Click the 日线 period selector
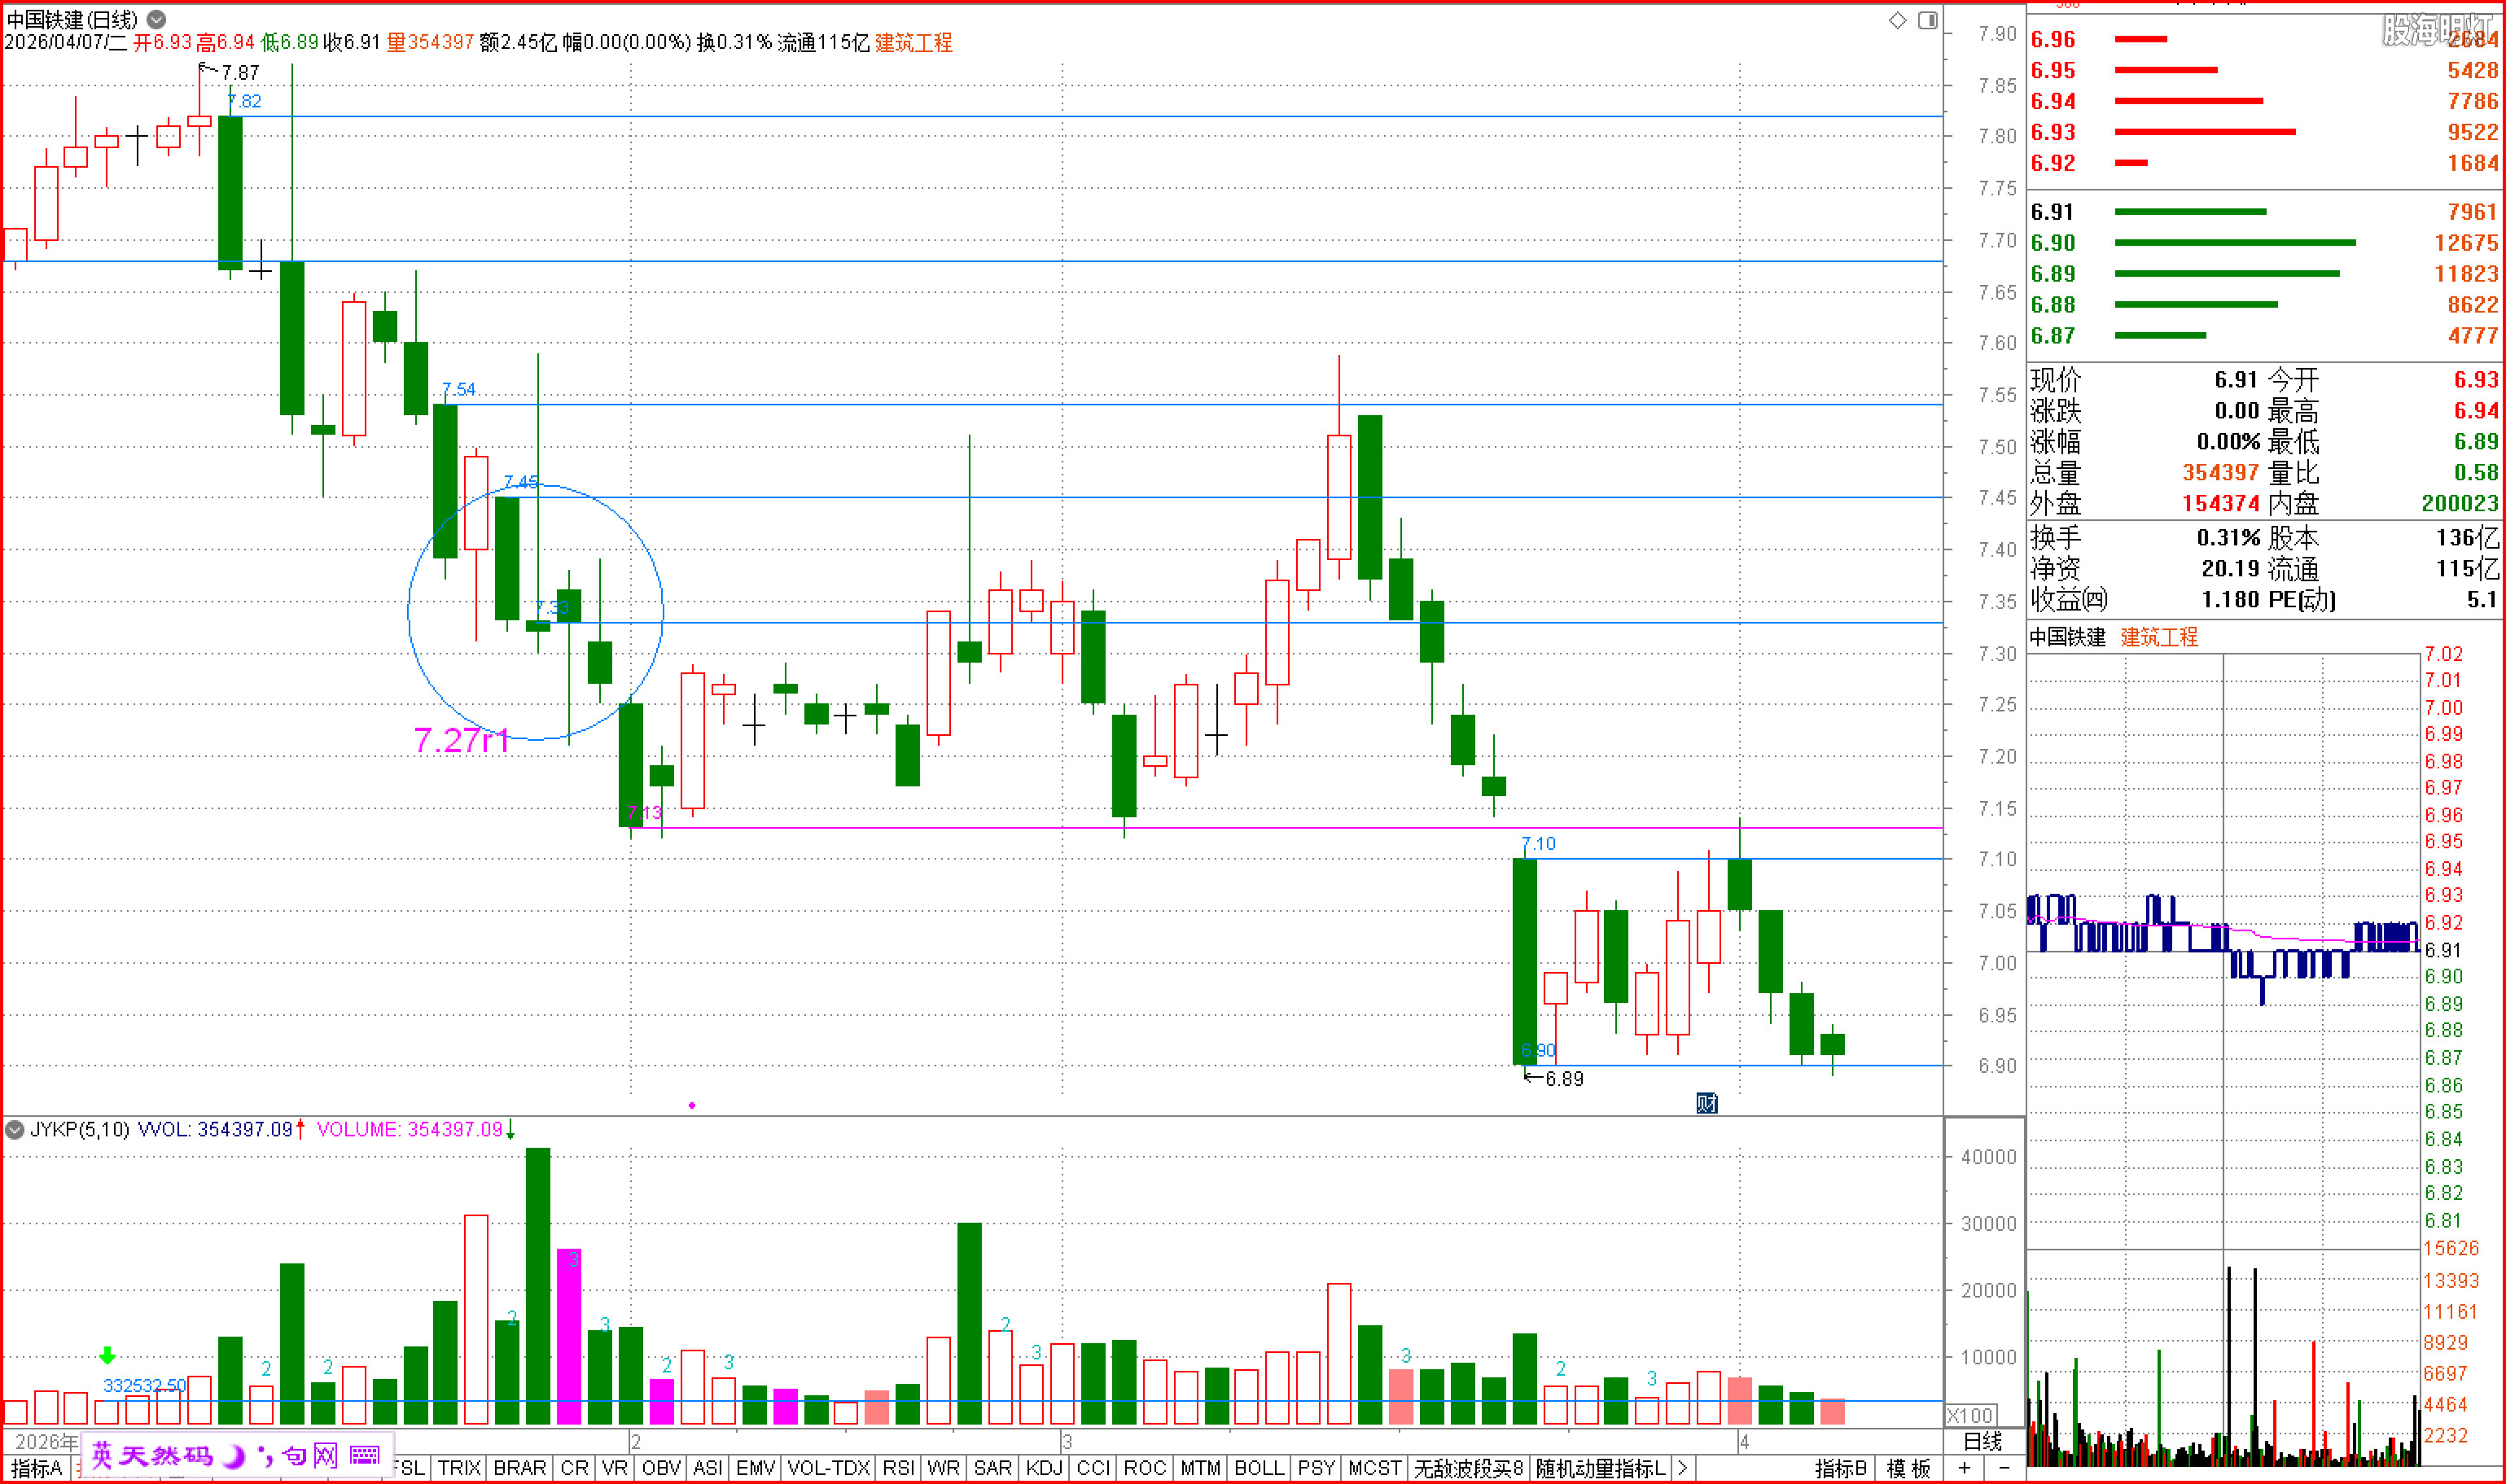This screenshot has height=1484, width=2506. click(1982, 1441)
